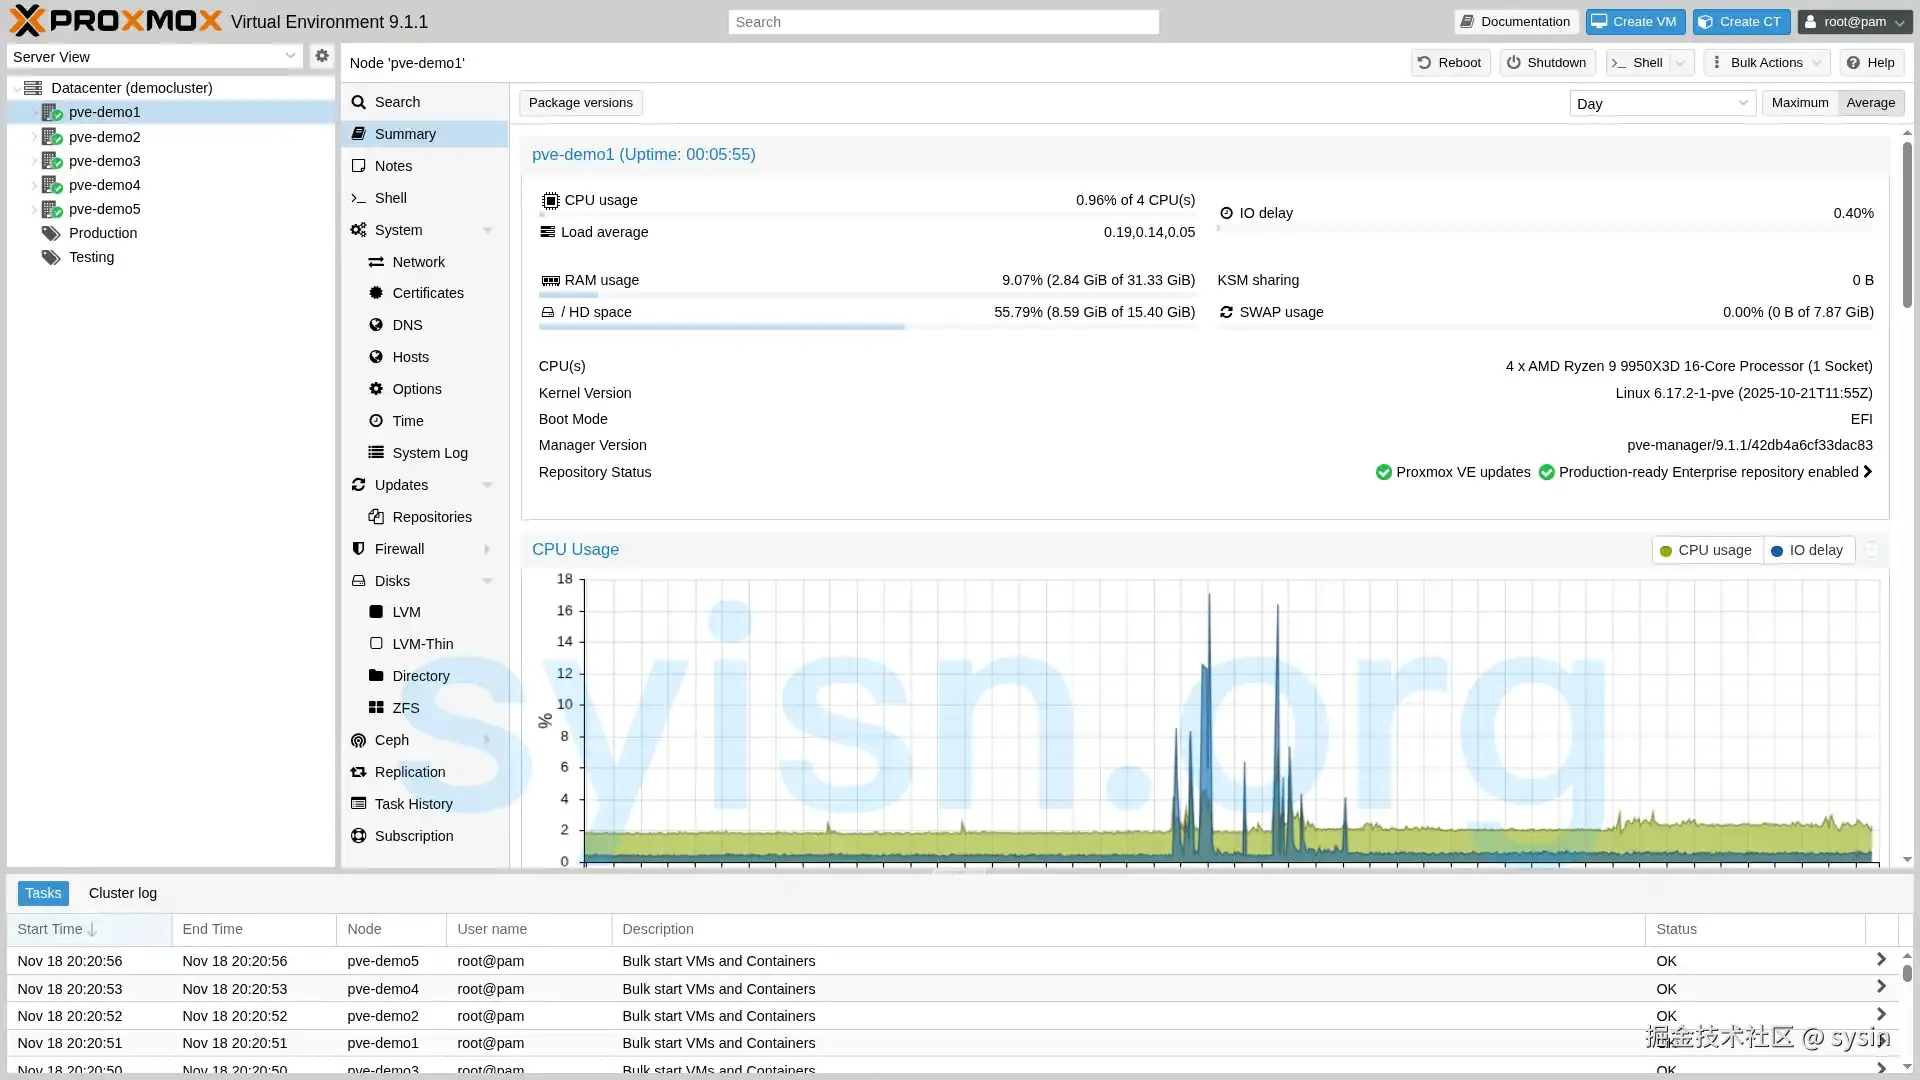Select ZFS under Disks
This screenshot has height=1080, width=1920.
[x=404, y=707]
